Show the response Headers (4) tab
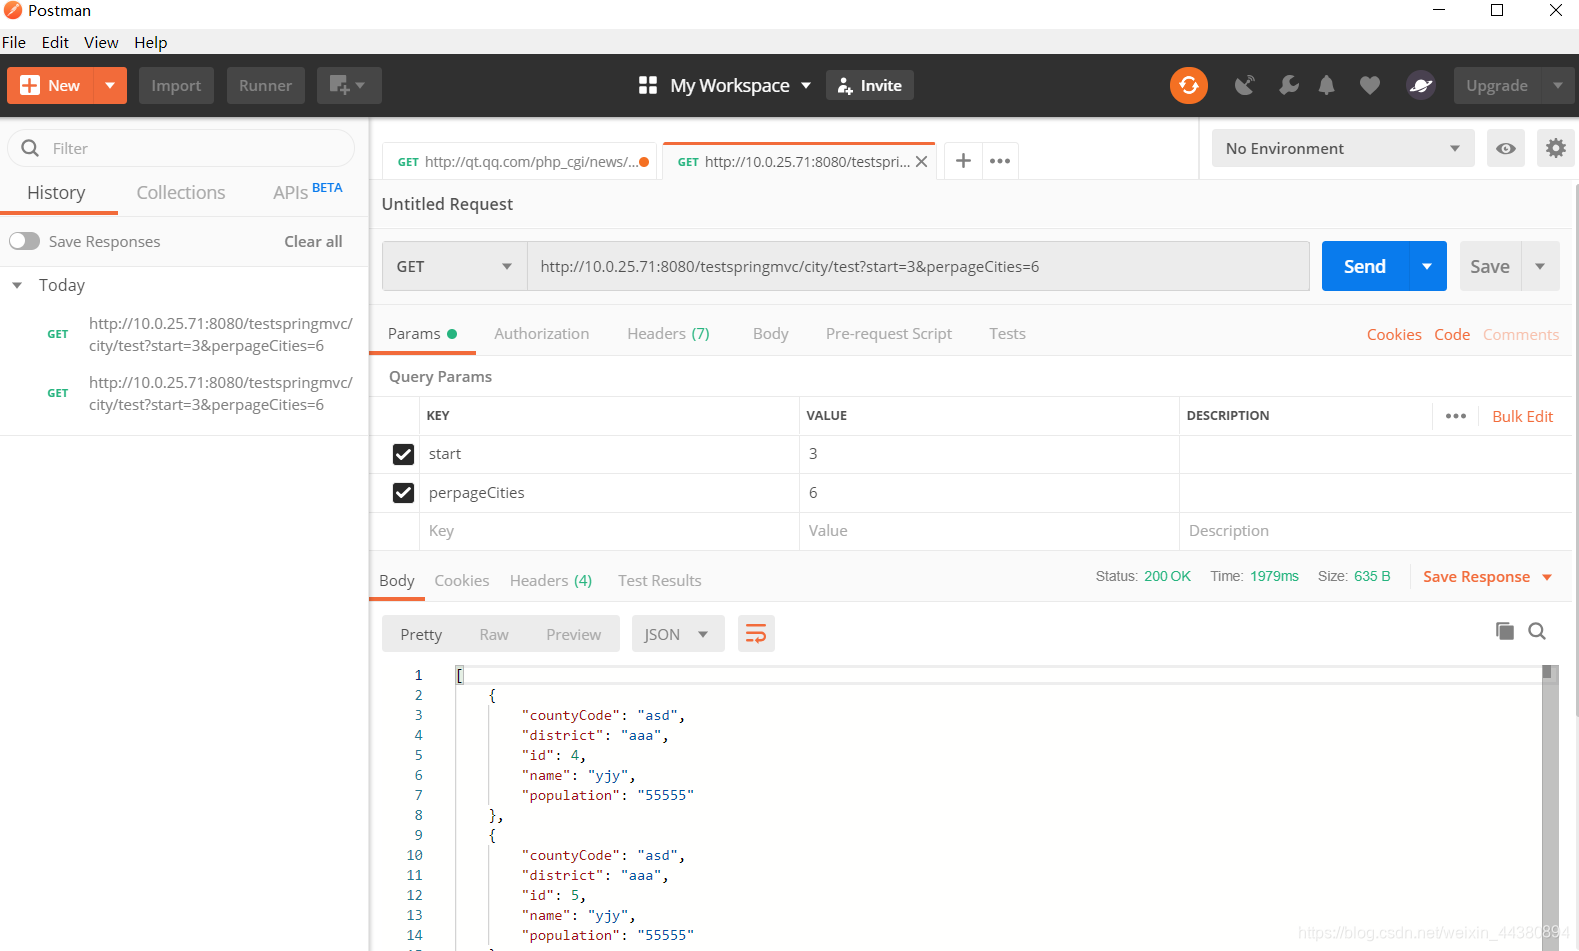The height and width of the screenshot is (951, 1579). (x=551, y=580)
